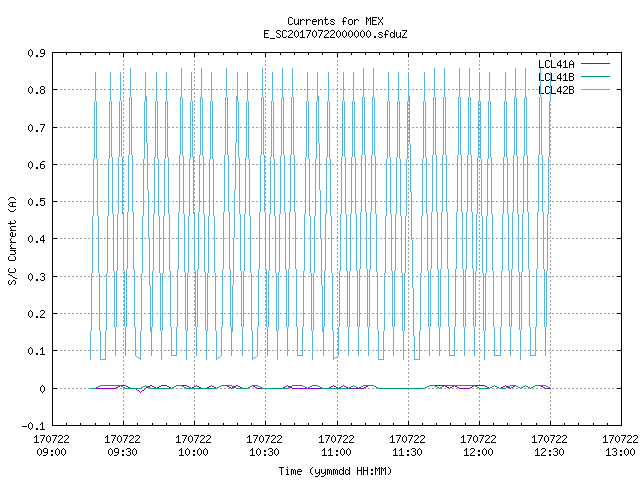The width and height of the screenshot is (640, 480).
Task: Click the chart title 'Currents for MEX'
Action: tap(335, 21)
